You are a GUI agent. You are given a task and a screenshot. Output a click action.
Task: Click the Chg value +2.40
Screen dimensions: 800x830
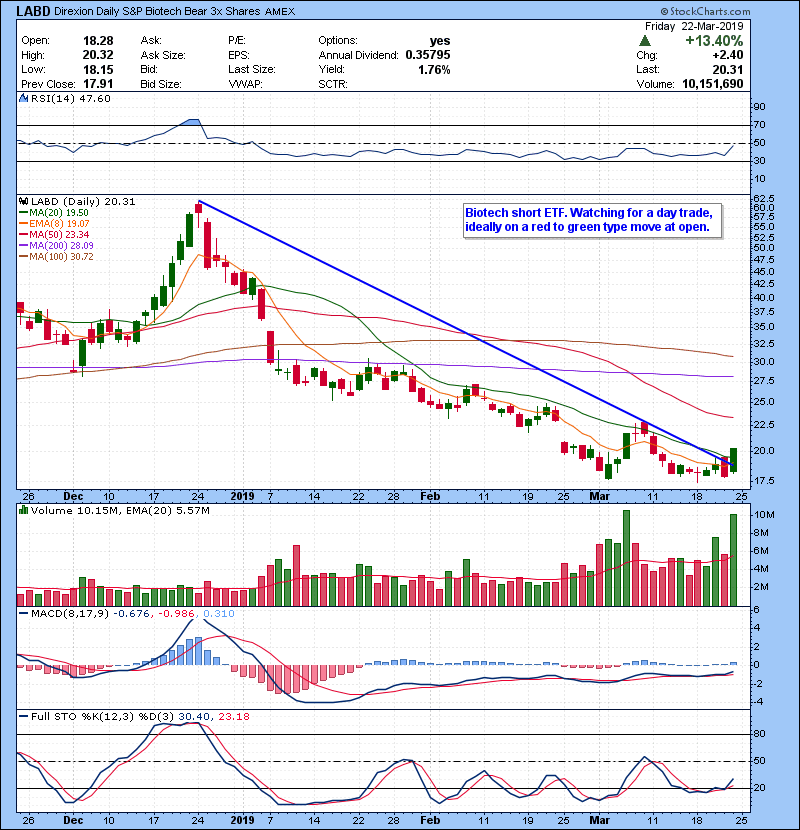[x=727, y=55]
